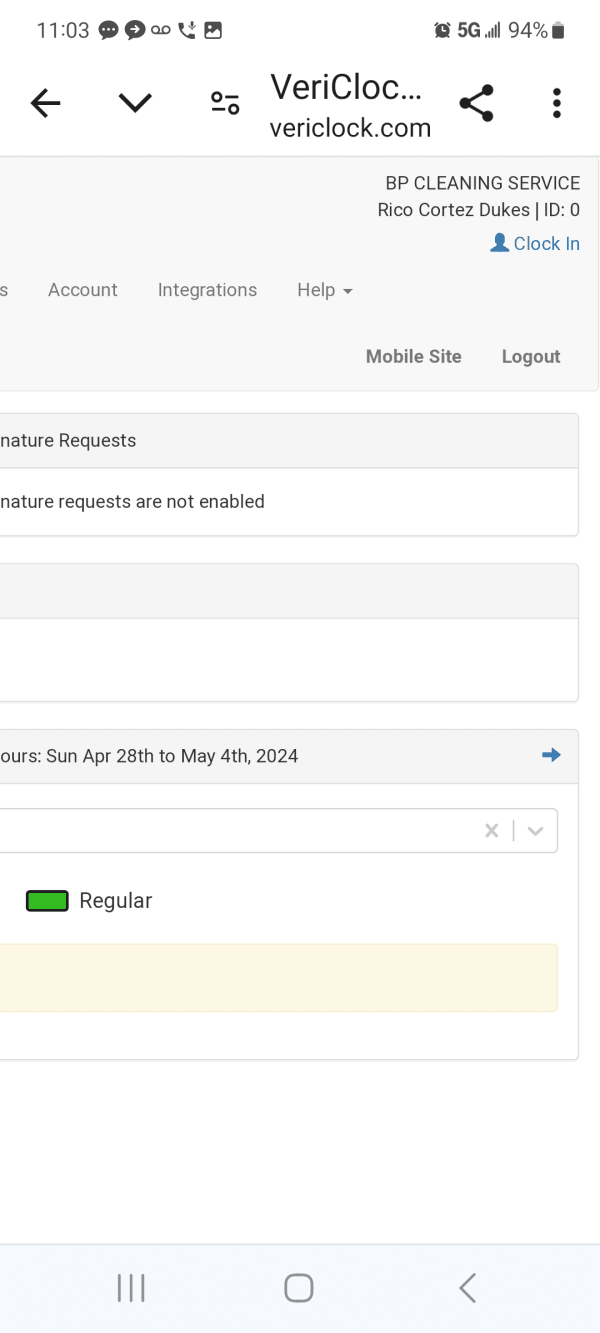Tap the Android recent apps icon

[131, 1288]
